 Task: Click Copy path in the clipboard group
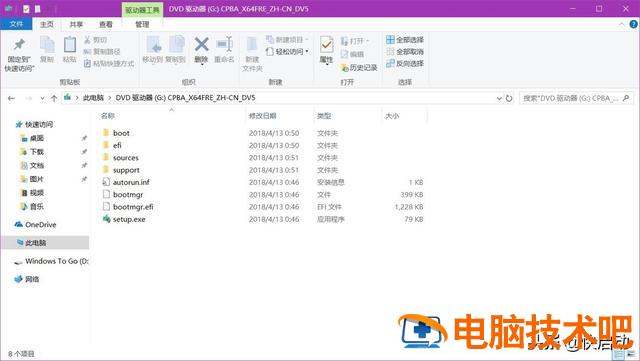click(102, 51)
